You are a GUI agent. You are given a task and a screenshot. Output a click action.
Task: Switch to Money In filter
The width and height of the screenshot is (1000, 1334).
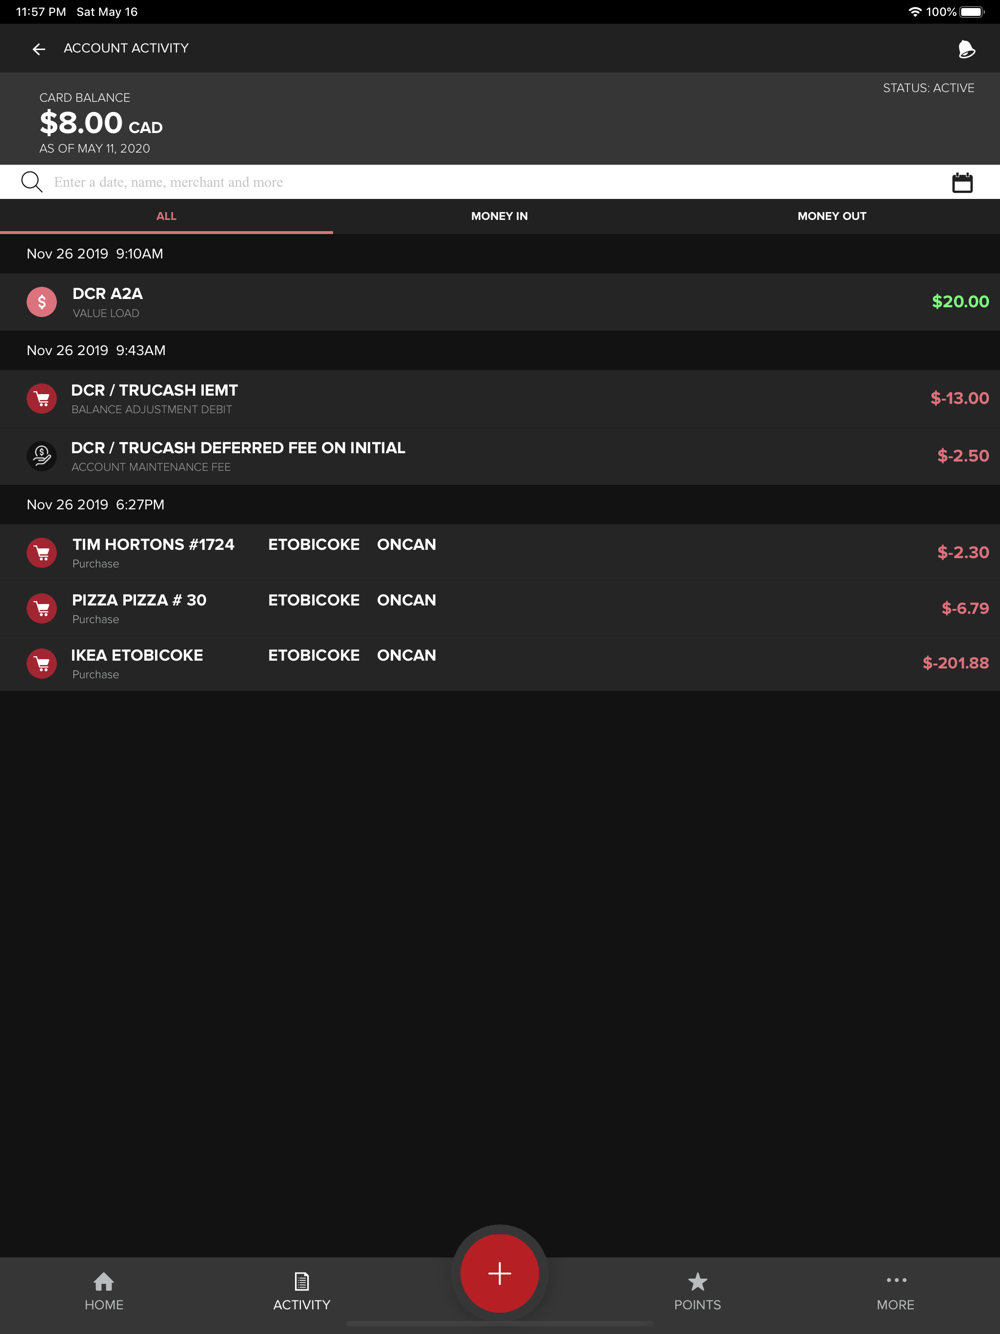[x=499, y=216]
